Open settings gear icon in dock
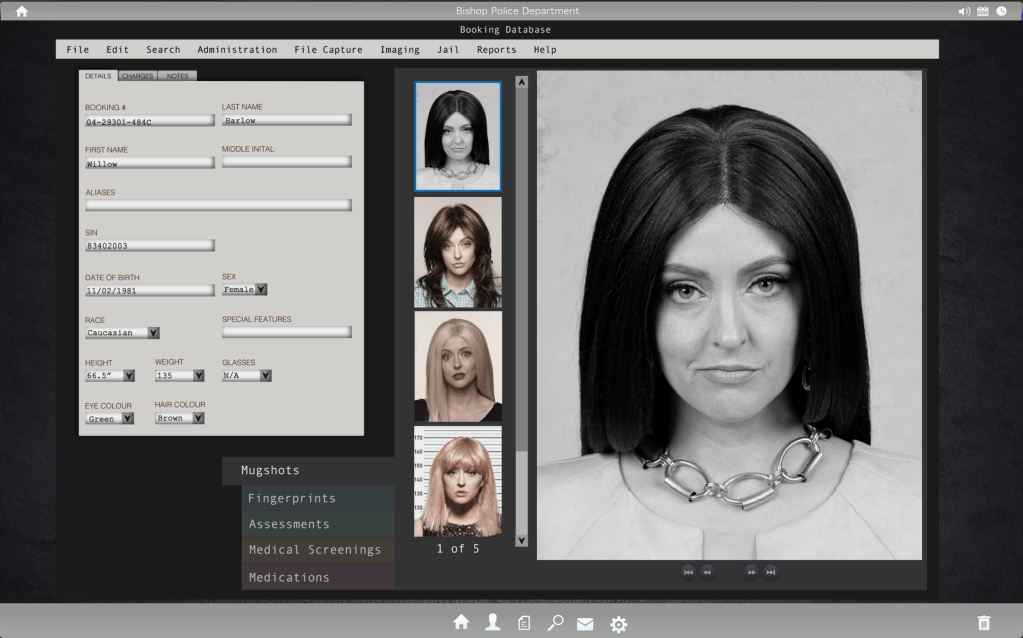1023x638 pixels. tap(618, 624)
